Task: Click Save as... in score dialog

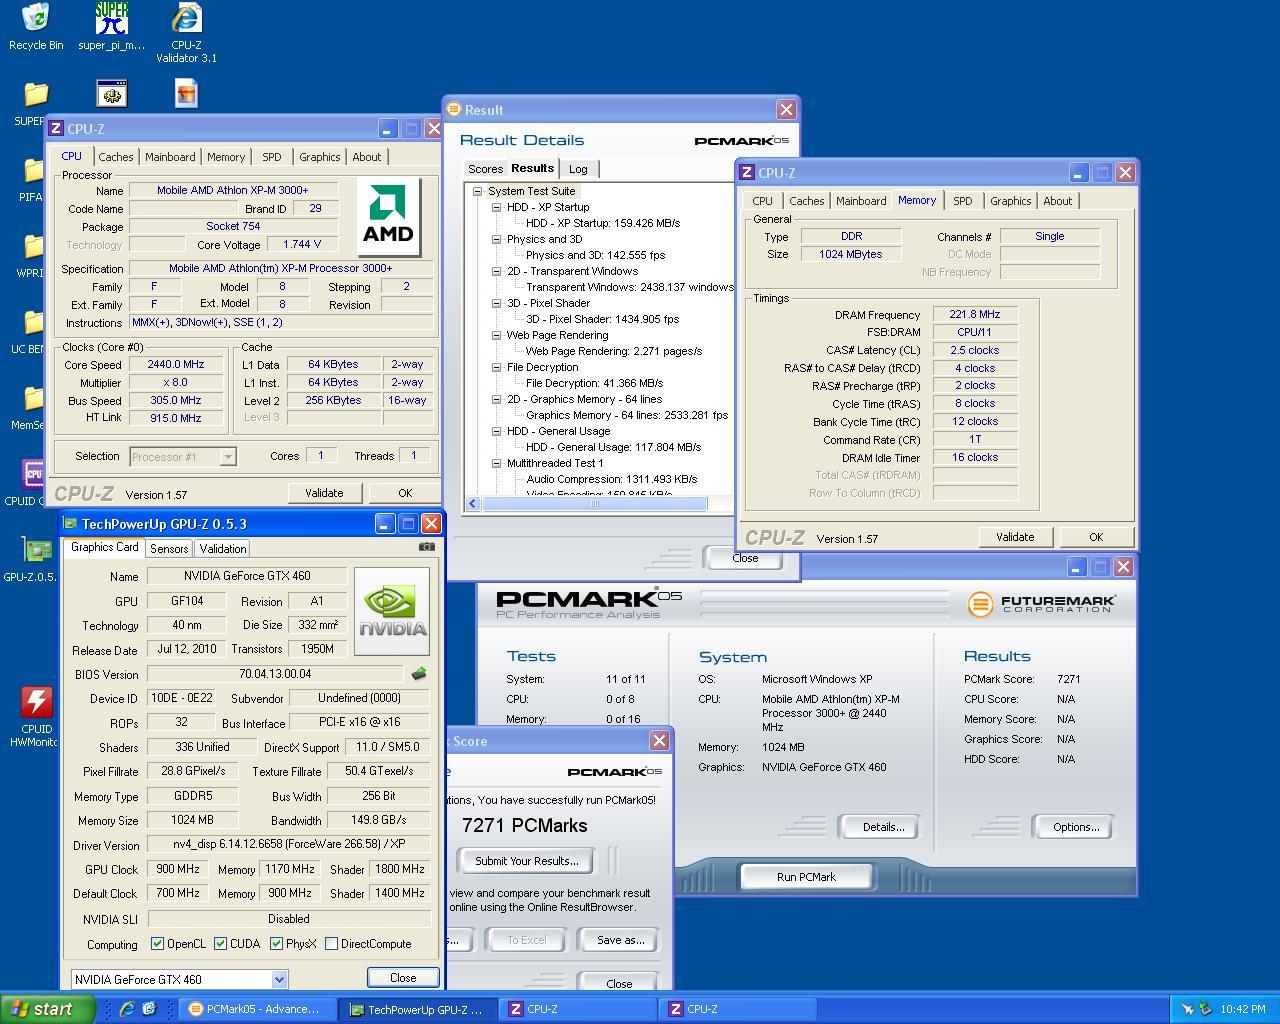Action: tap(620, 940)
